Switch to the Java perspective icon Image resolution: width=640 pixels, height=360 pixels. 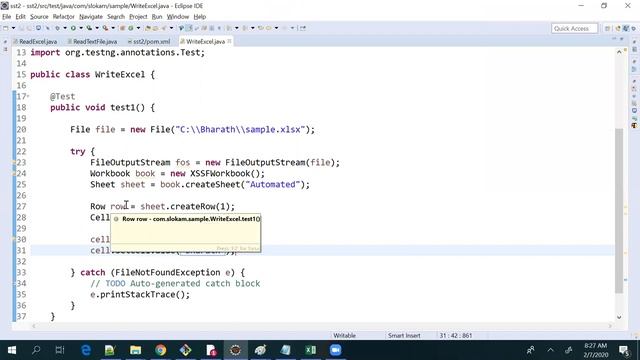[x=626, y=28]
